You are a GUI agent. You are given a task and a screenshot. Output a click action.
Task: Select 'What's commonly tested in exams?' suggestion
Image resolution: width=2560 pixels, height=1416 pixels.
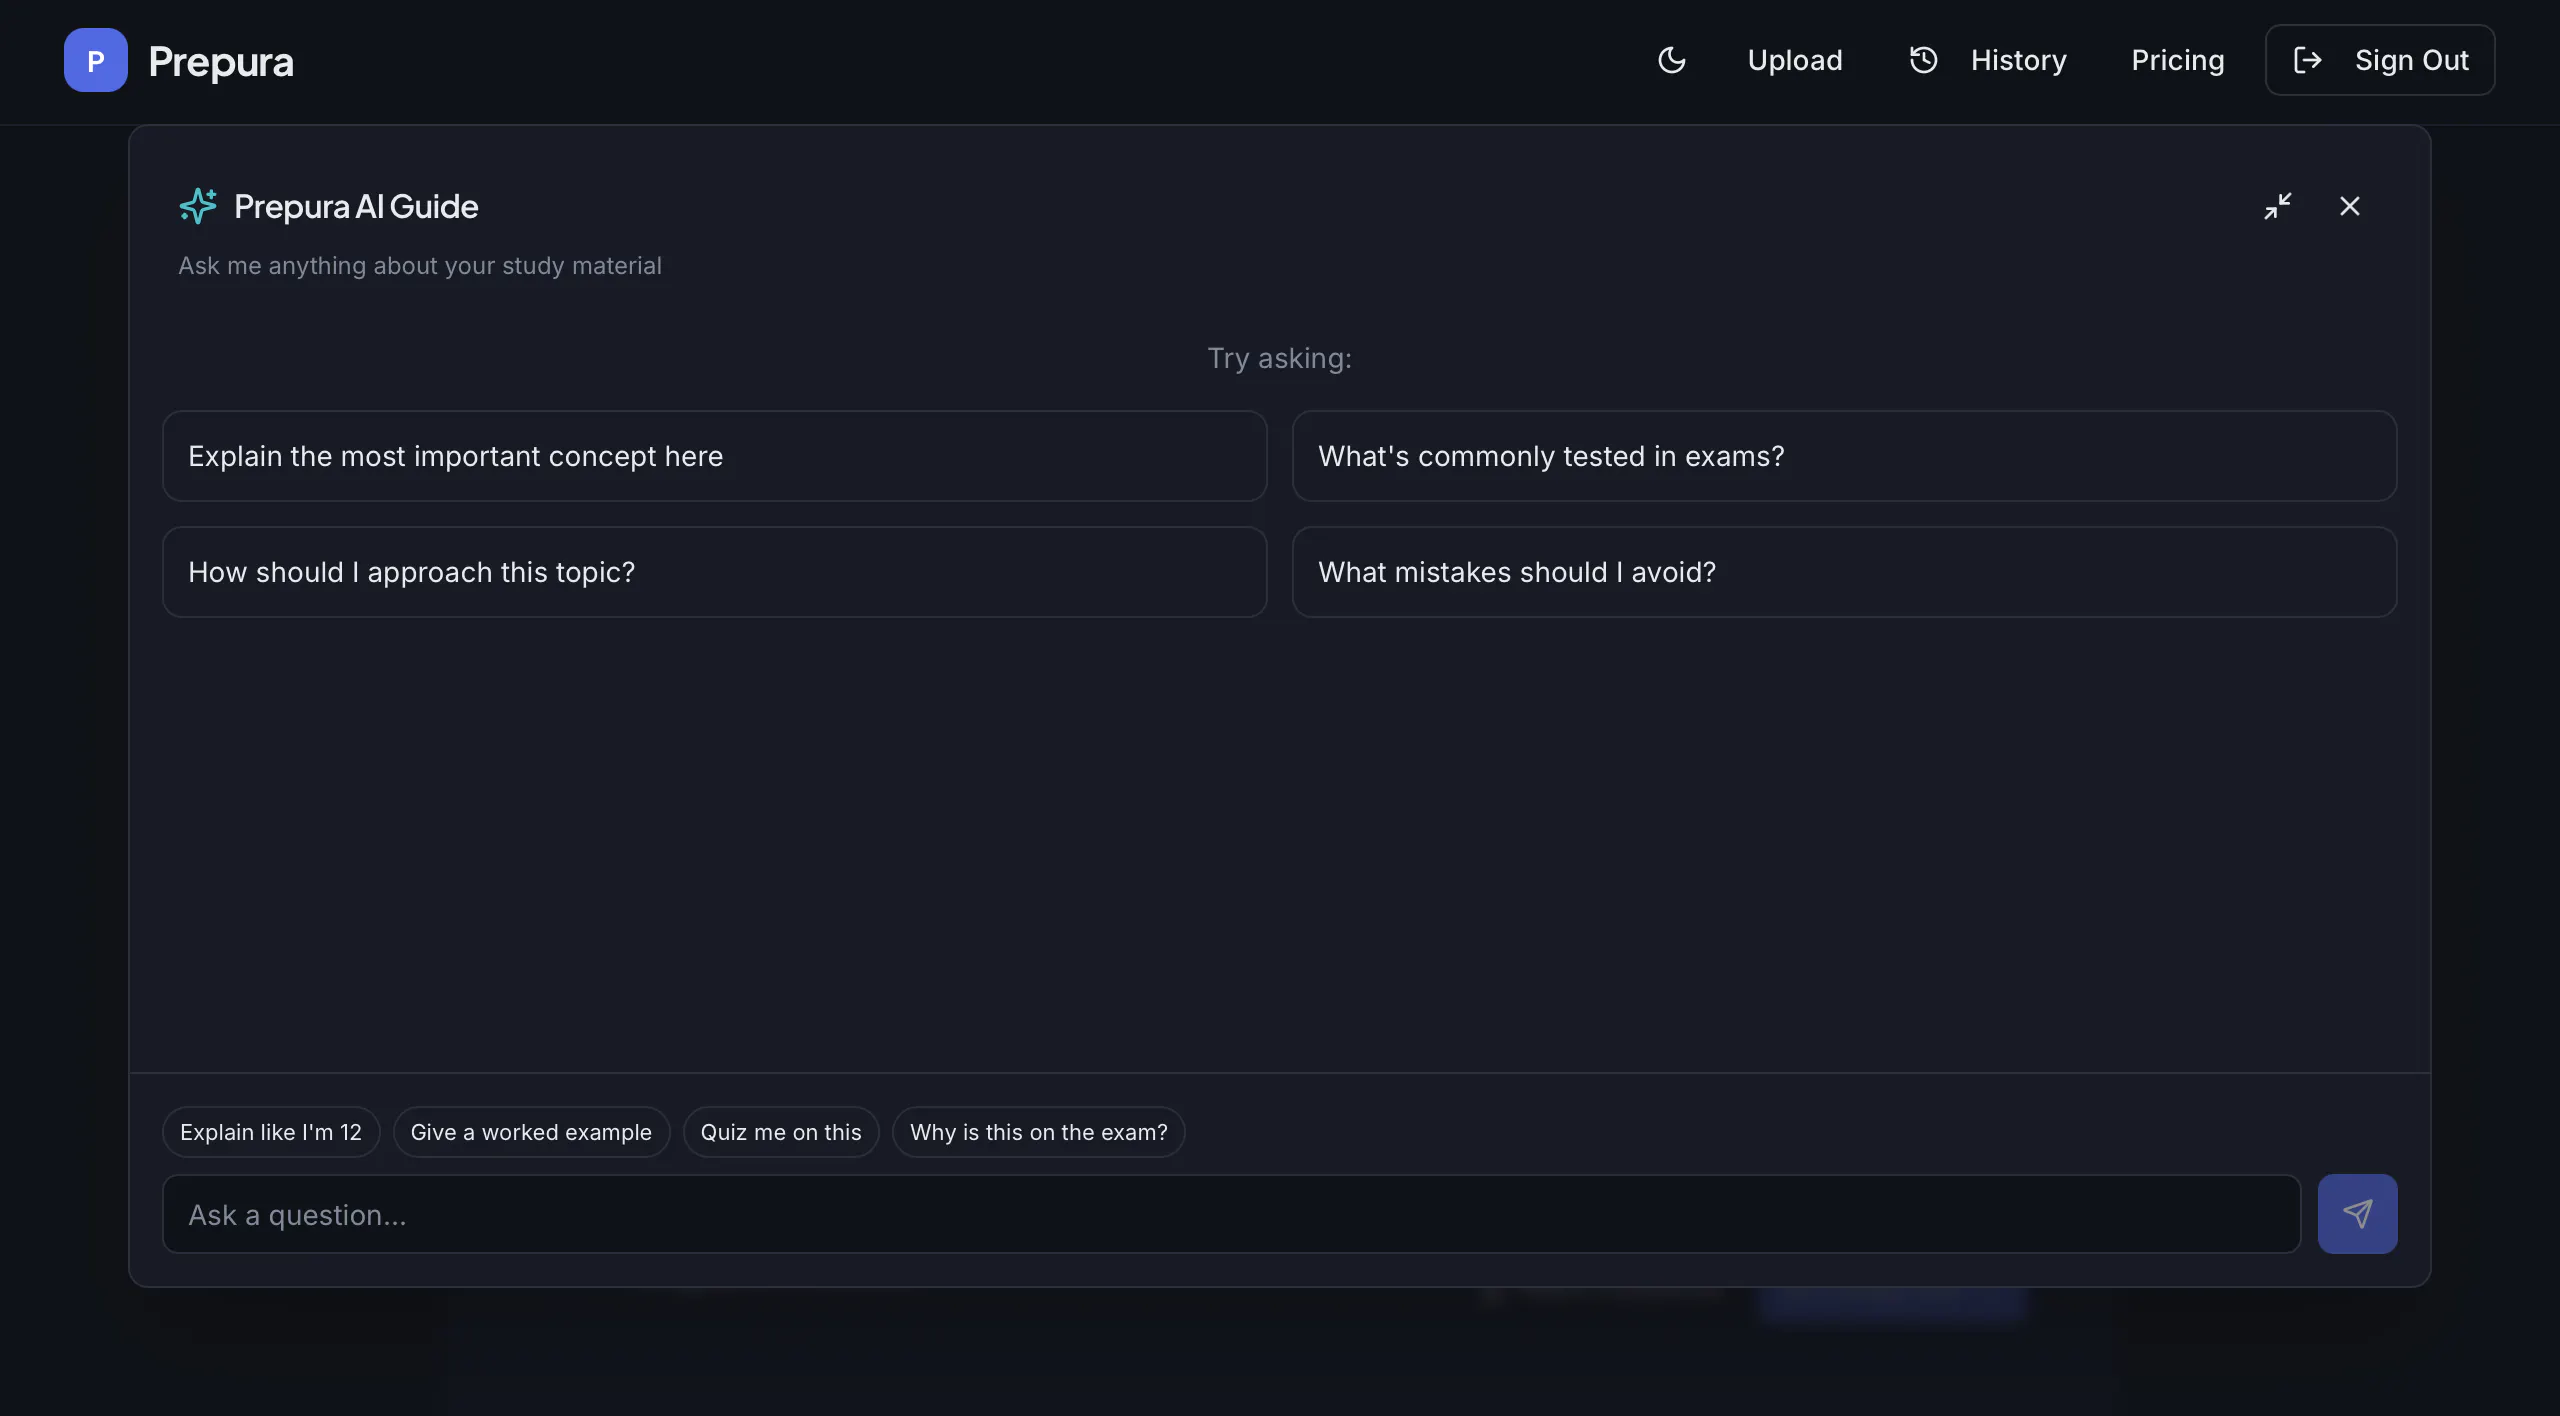tap(1845, 456)
